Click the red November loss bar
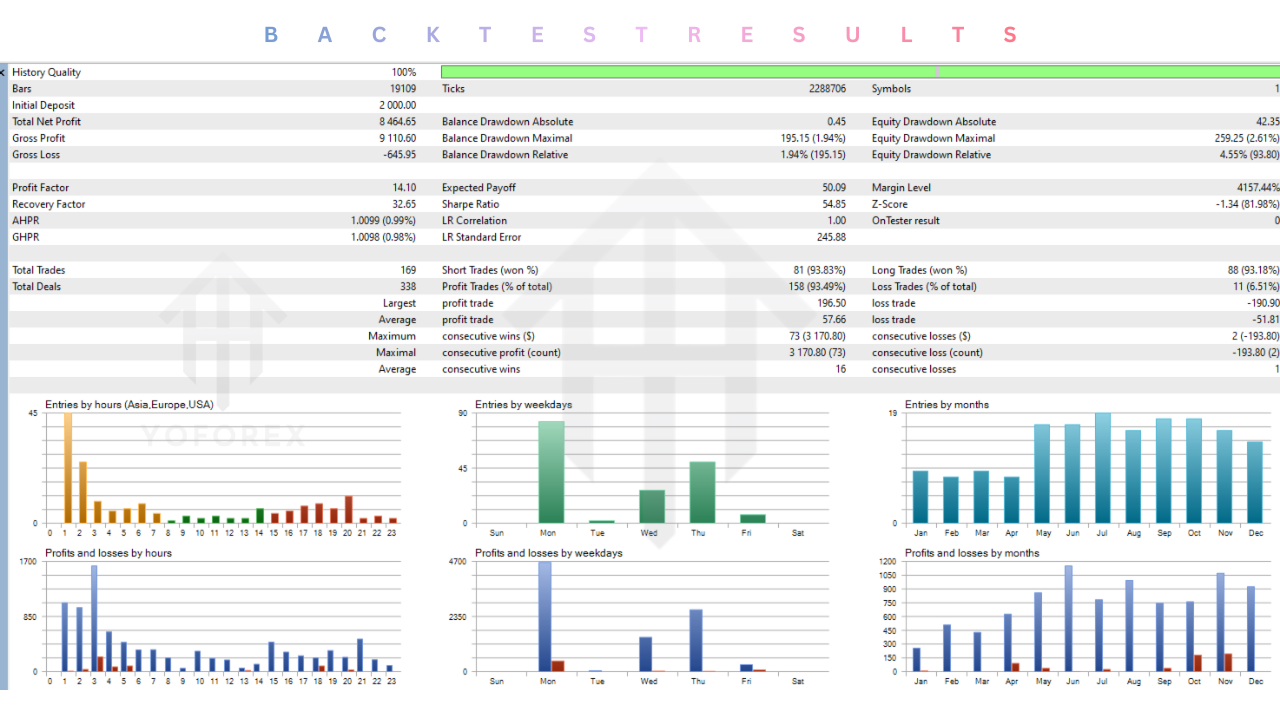 [1228, 662]
